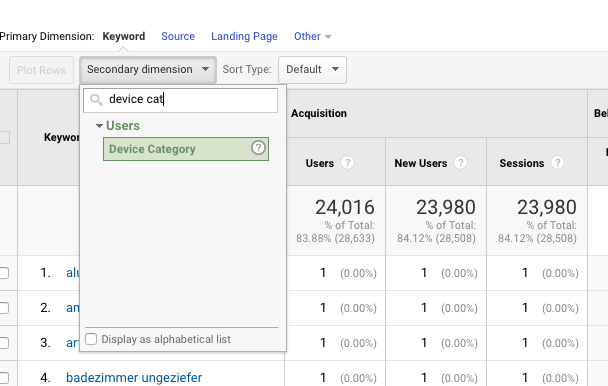The width and height of the screenshot is (608, 386).
Task: Show help tooltip for New Users column
Action: pos(460,163)
